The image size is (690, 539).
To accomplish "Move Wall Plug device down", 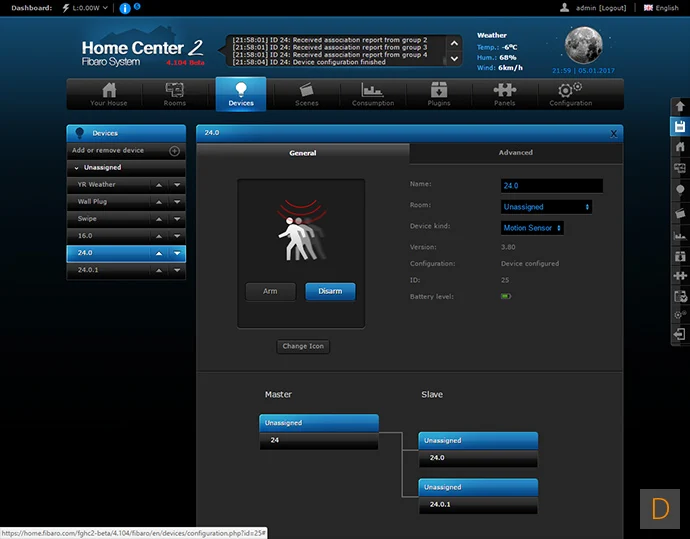I will coord(177,202).
